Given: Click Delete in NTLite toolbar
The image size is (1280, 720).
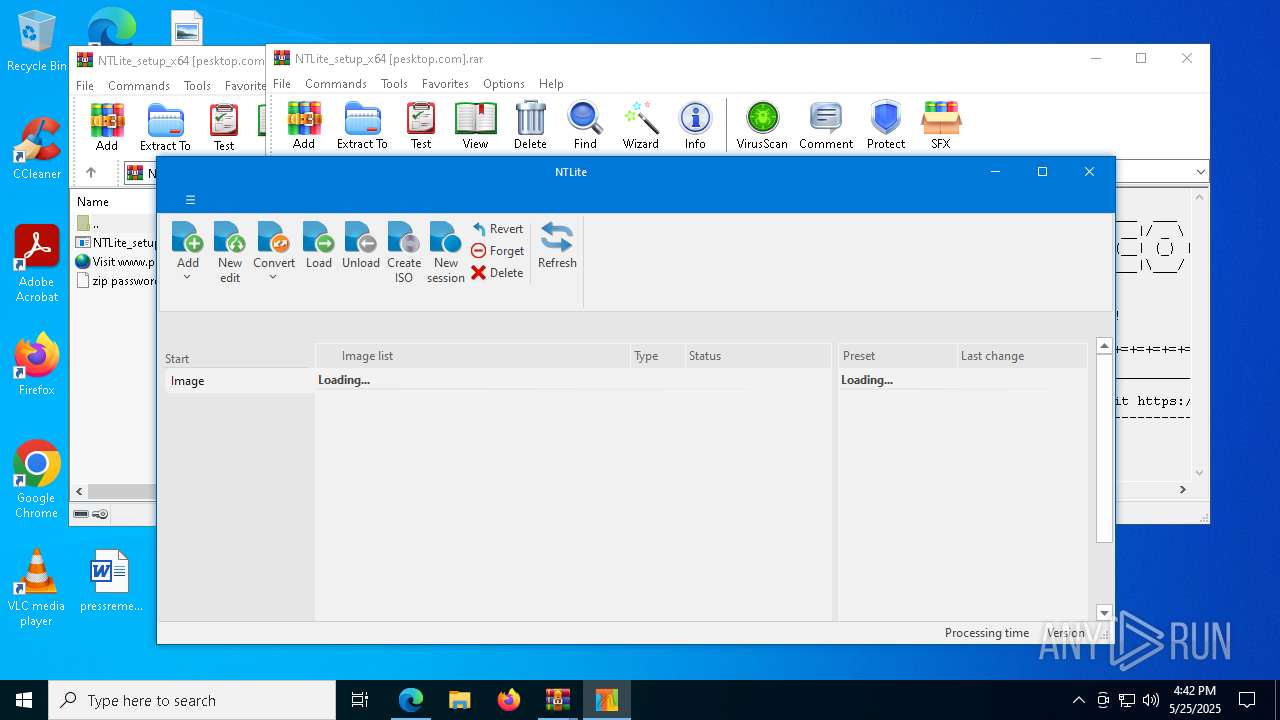Looking at the screenshot, I should 497,273.
